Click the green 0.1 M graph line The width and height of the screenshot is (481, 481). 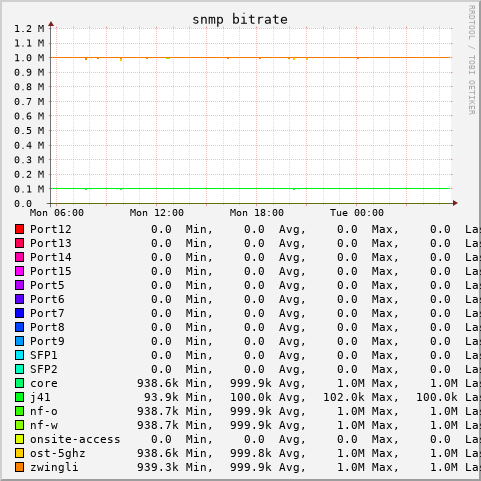click(x=250, y=188)
